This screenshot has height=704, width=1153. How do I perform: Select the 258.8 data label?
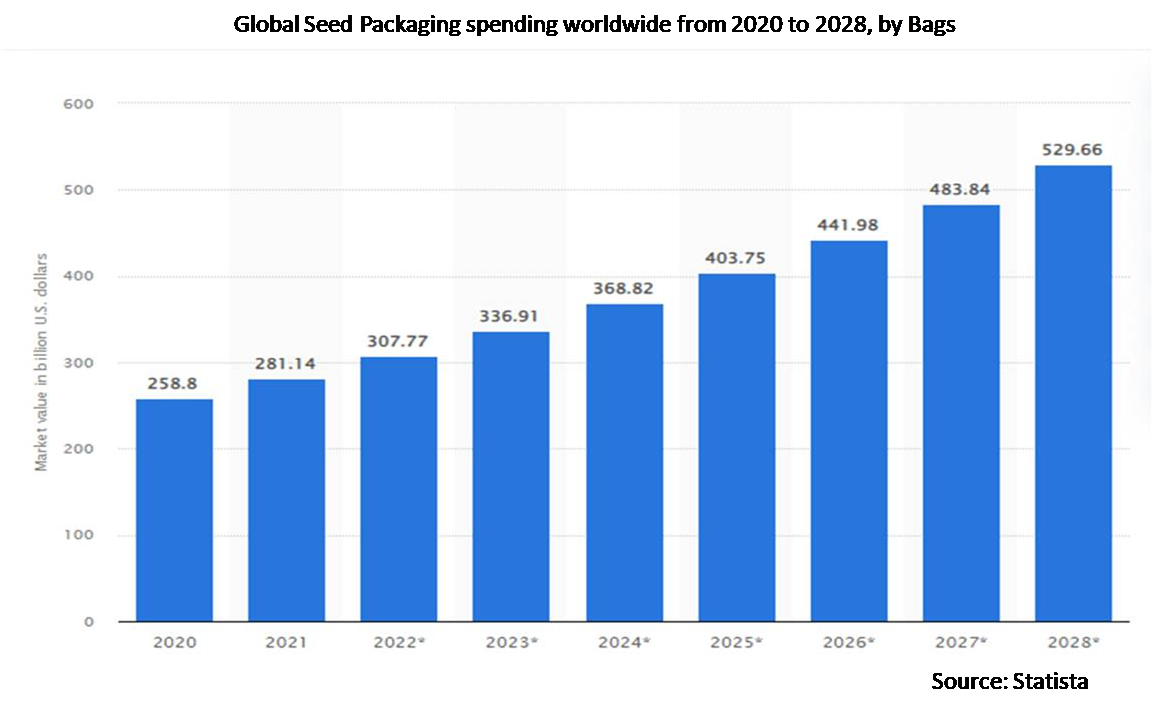click(174, 383)
